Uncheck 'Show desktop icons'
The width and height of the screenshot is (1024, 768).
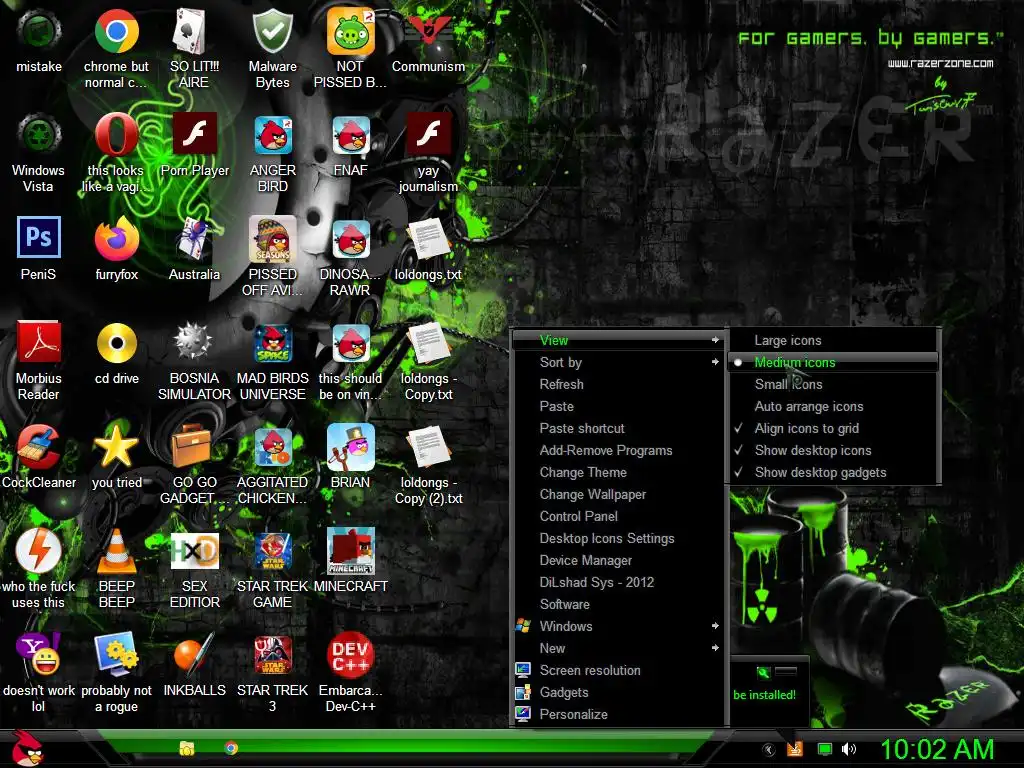pos(833,450)
